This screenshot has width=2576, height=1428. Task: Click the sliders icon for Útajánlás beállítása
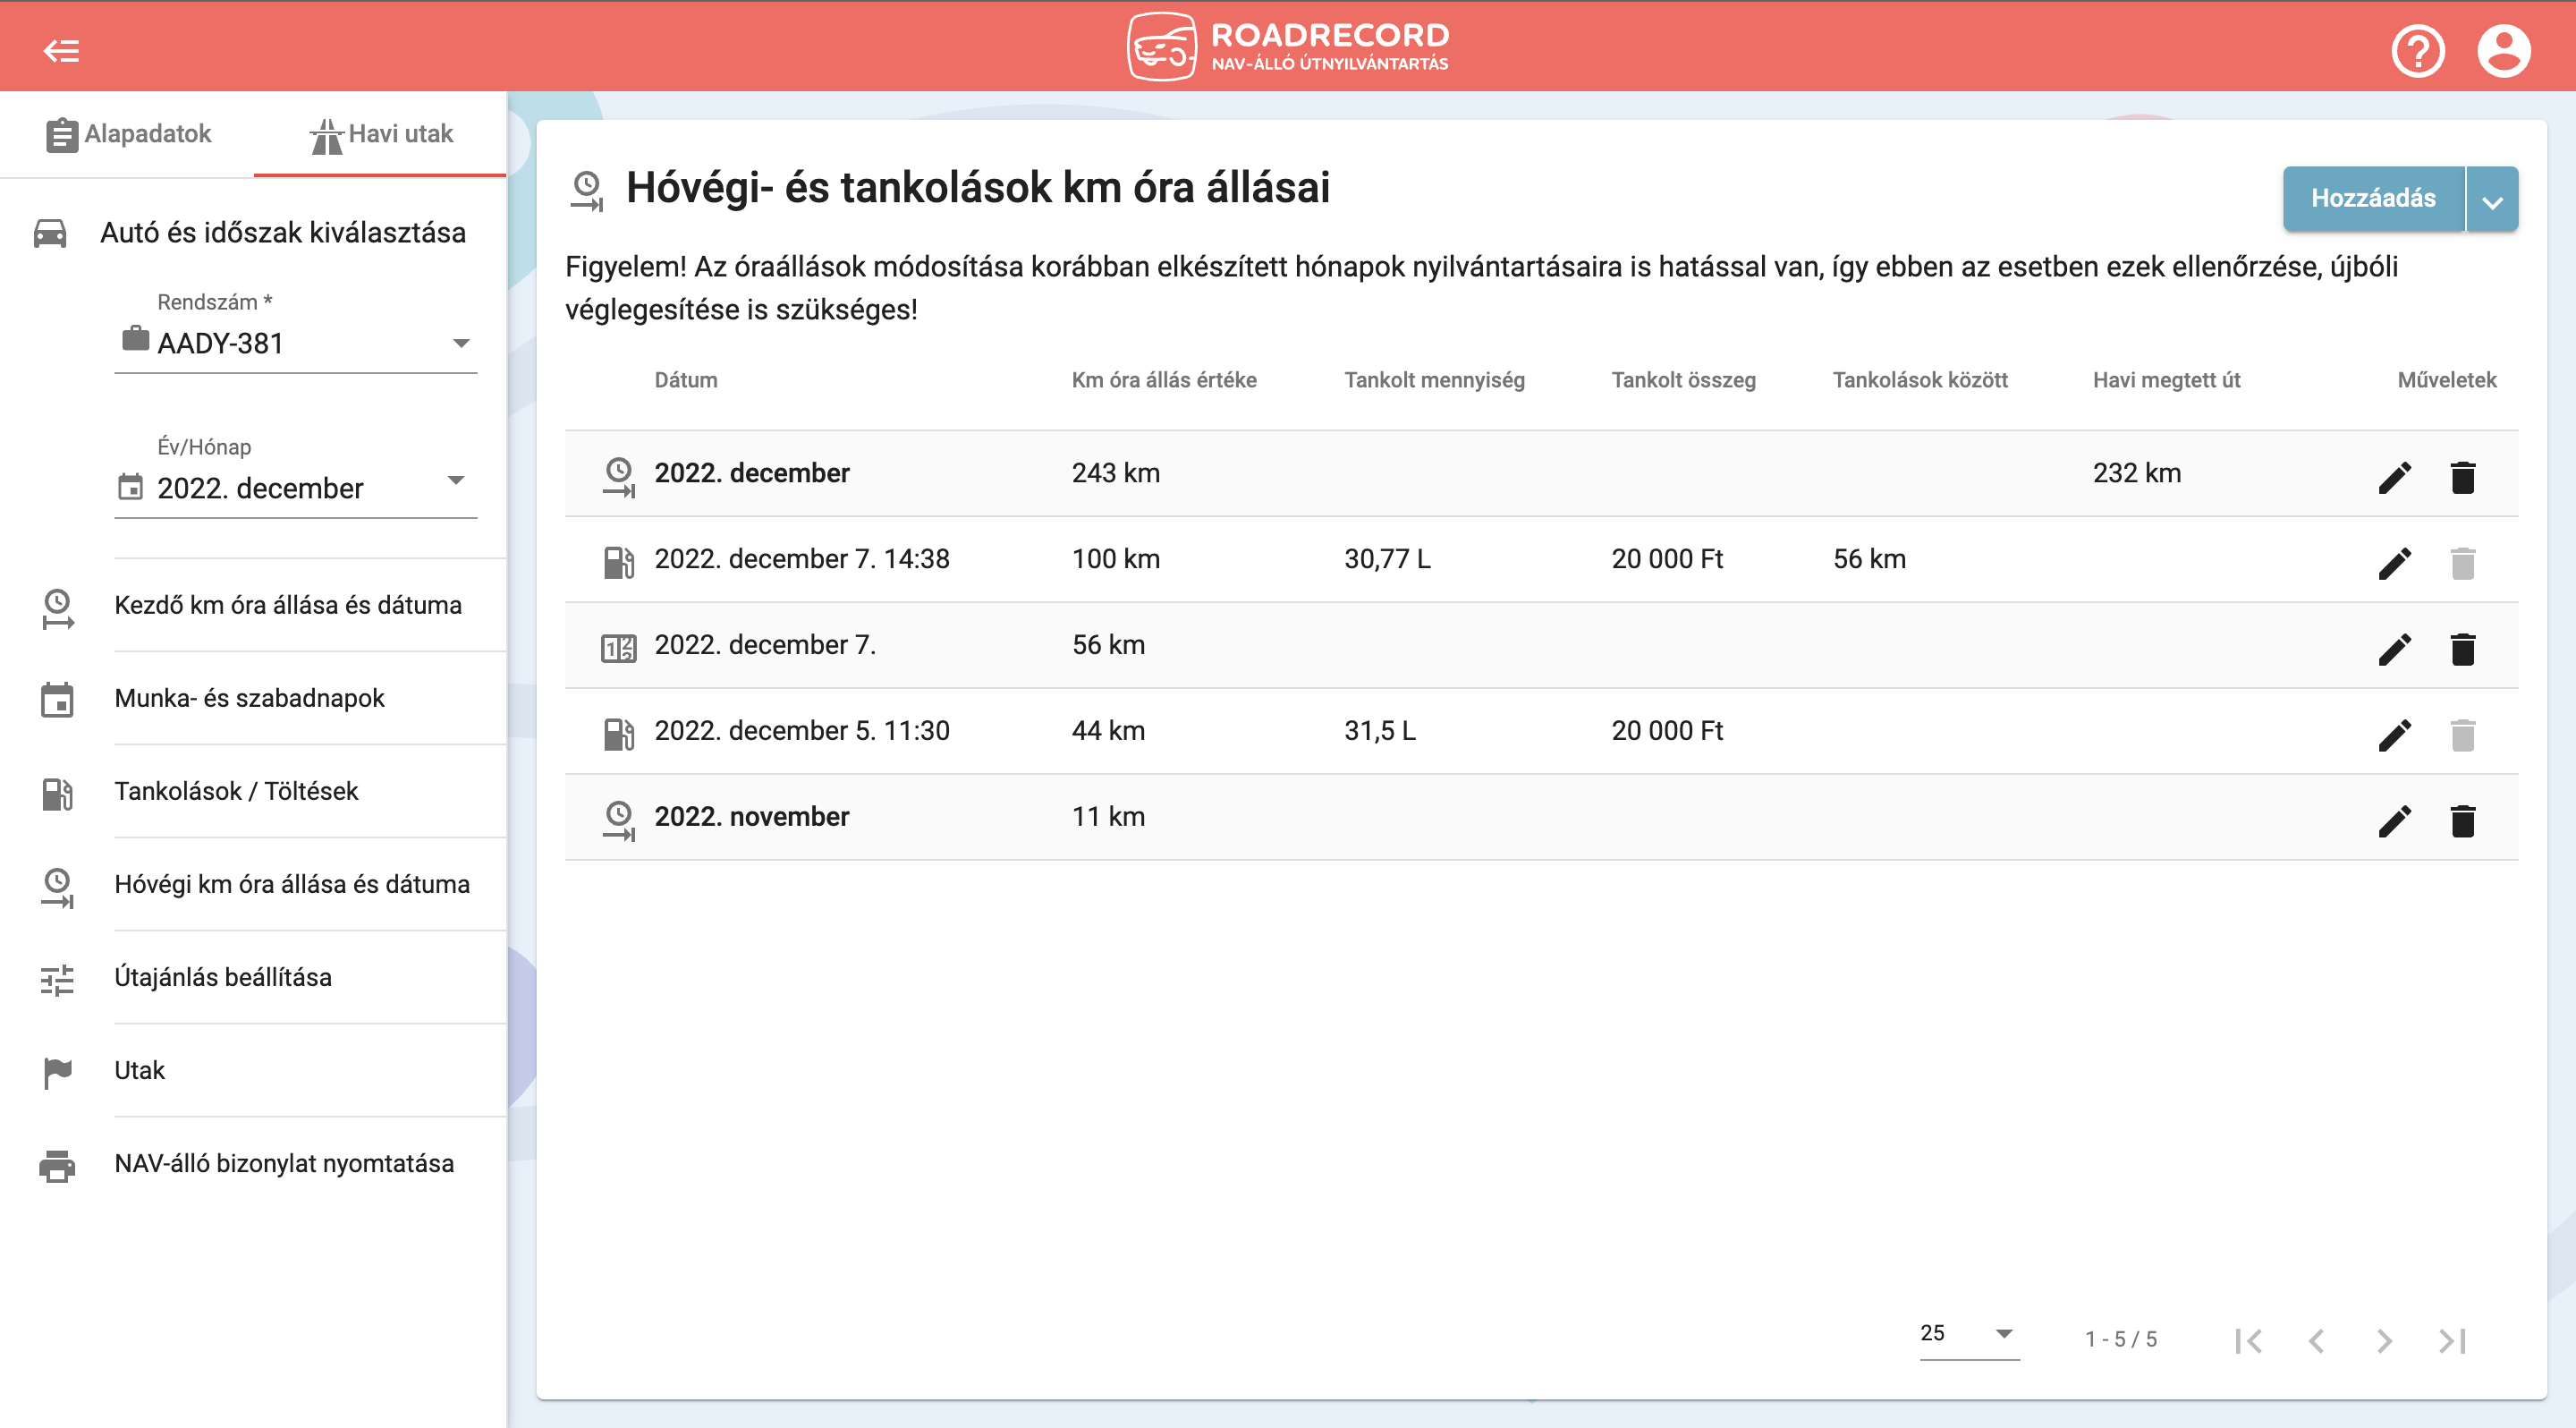57,979
